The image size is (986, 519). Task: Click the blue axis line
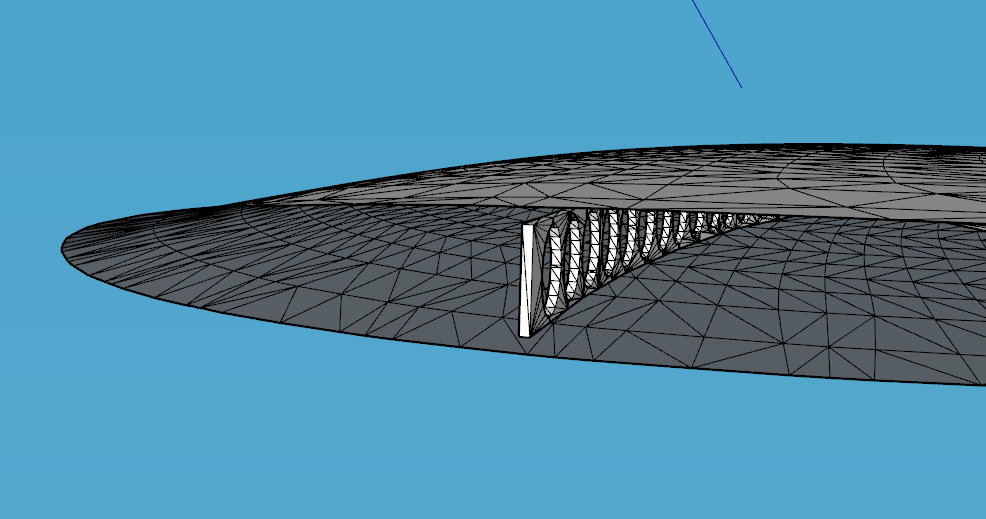click(717, 43)
